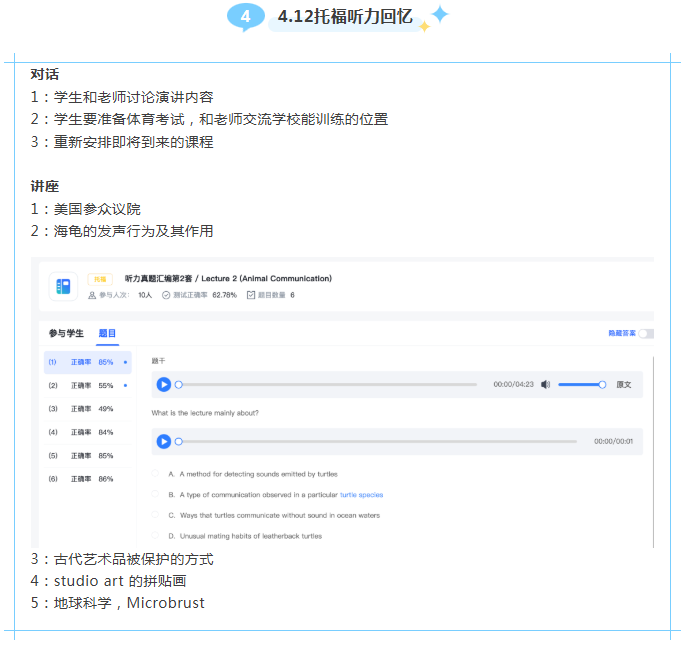This screenshot has width=685, height=645.
Task: Mute the lecture audio speaker icon
Action: coord(545,384)
